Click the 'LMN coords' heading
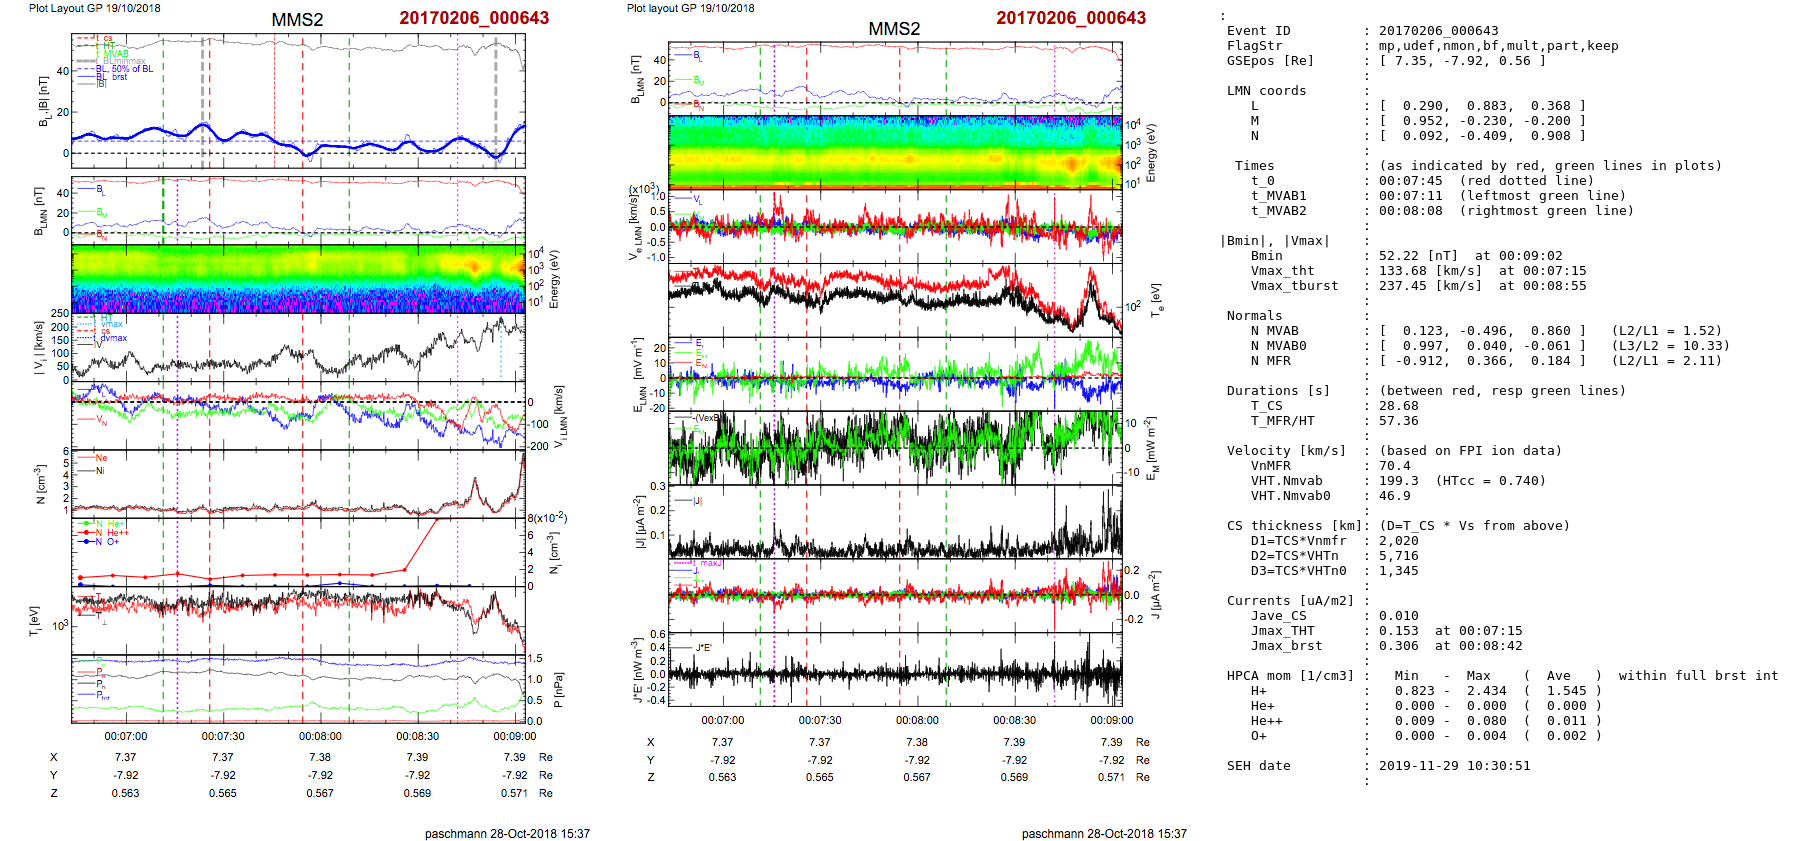This screenshot has width=1804, height=841. 1266,91
